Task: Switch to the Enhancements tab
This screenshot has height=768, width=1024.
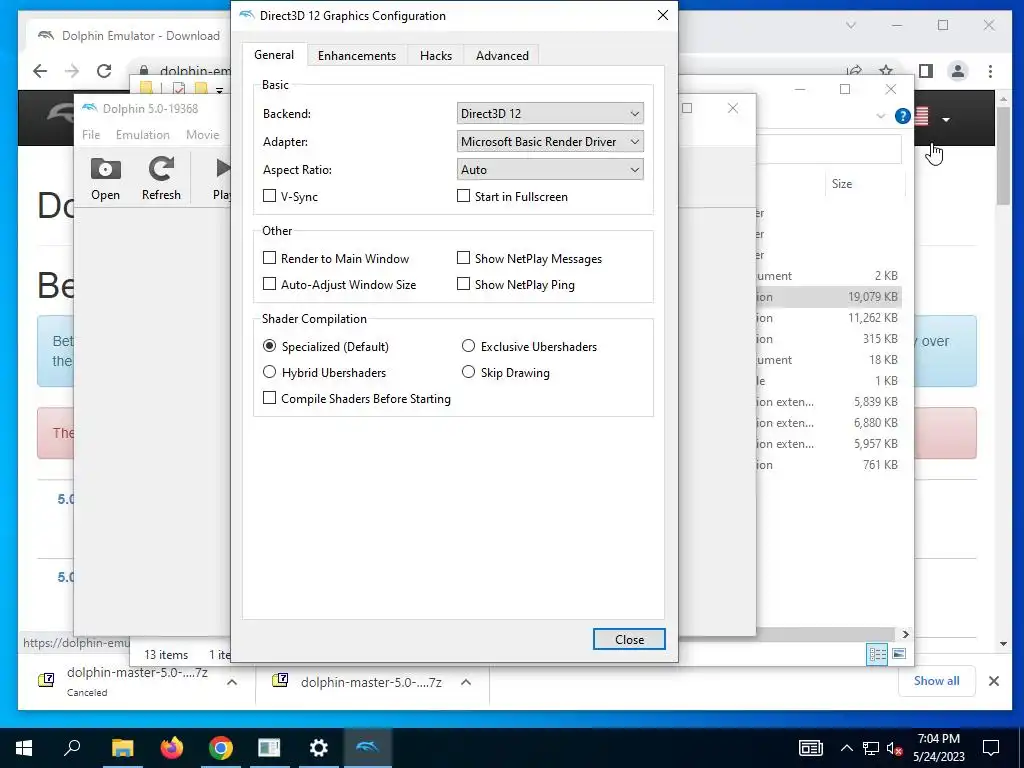Action: (357, 56)
